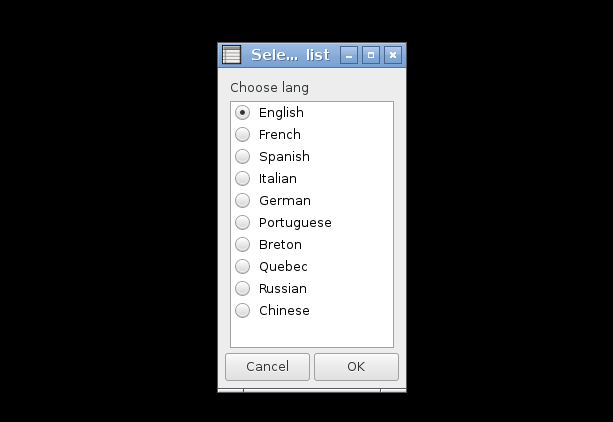The width and height of the screenshot is (613, 422).
Task: Choose the Spanish radio option
Action: click(x=242, y=156)
